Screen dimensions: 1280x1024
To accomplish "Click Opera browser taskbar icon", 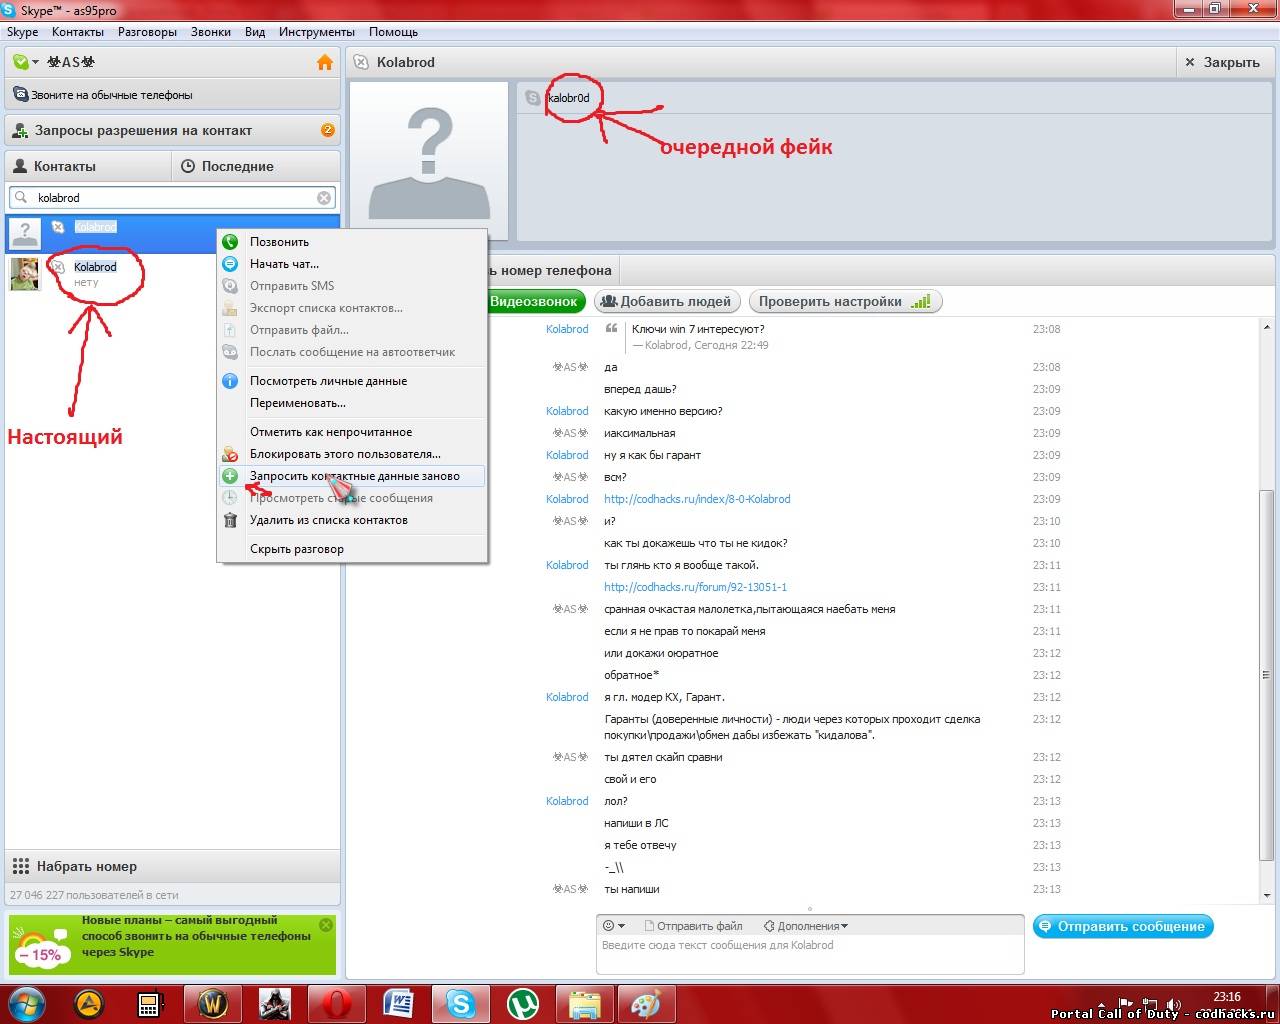I will 336,1003.
